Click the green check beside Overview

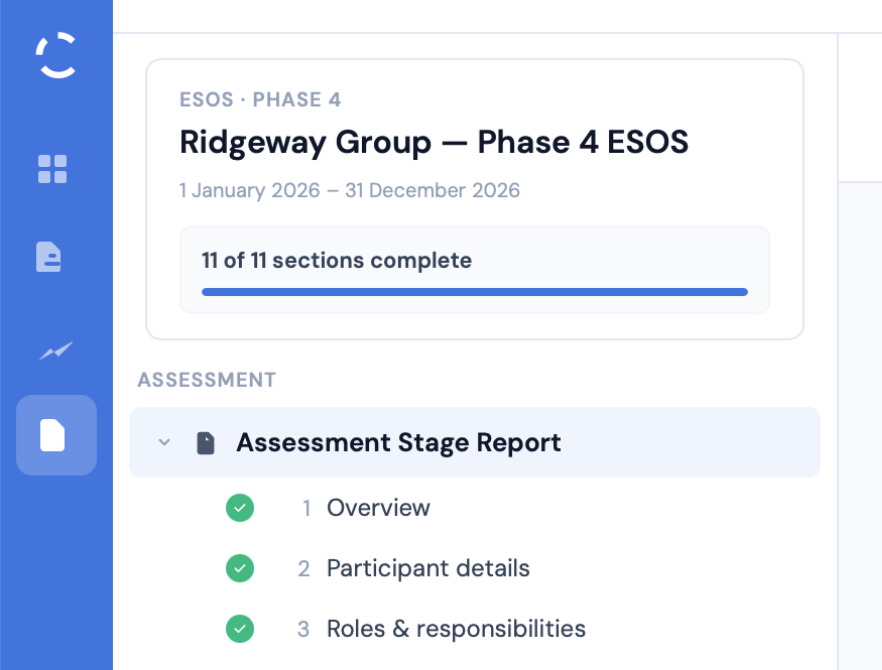click(x=240, y=508)
